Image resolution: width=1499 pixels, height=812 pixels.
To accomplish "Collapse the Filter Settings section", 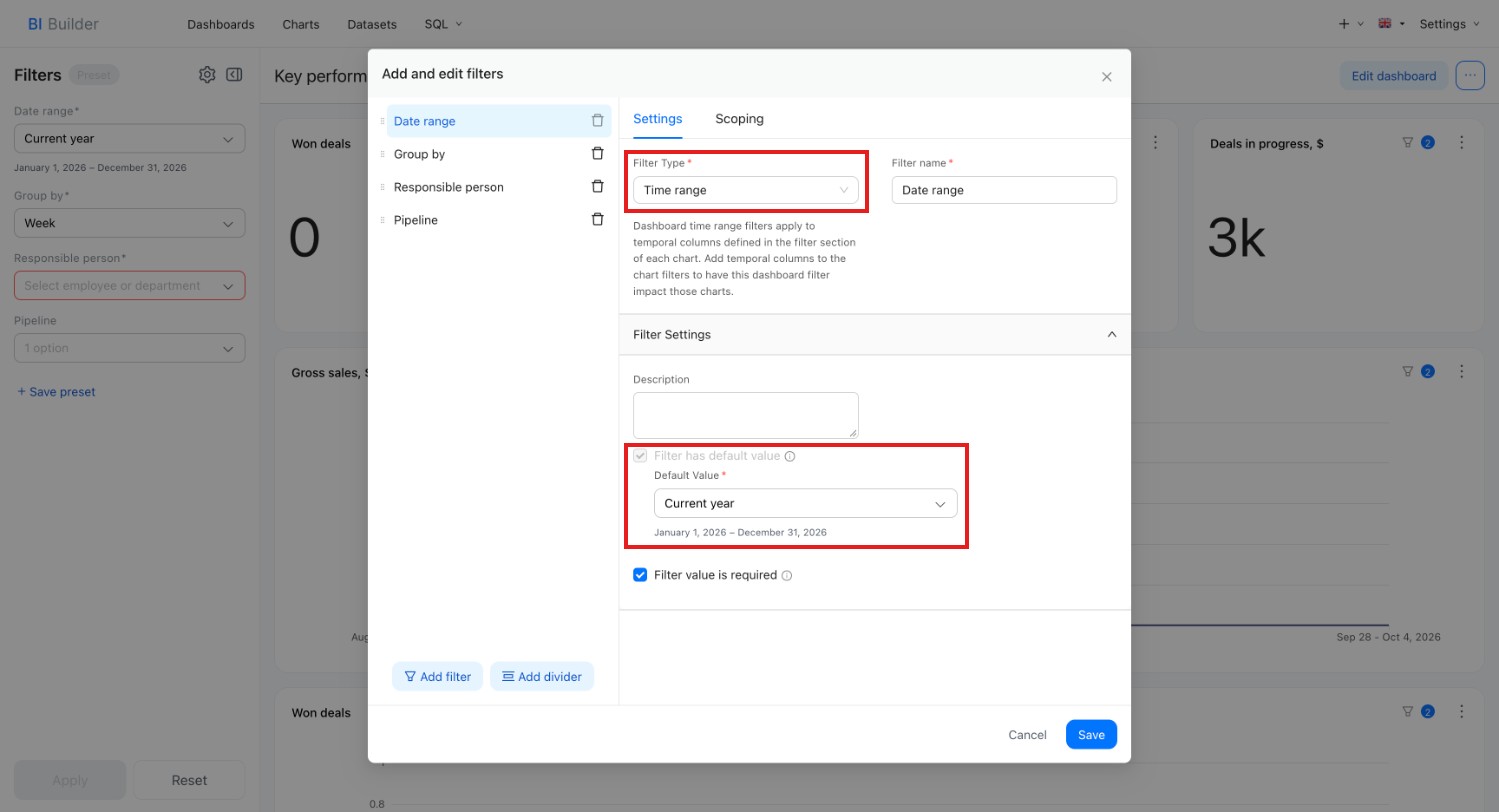I will coord(1112,335).
